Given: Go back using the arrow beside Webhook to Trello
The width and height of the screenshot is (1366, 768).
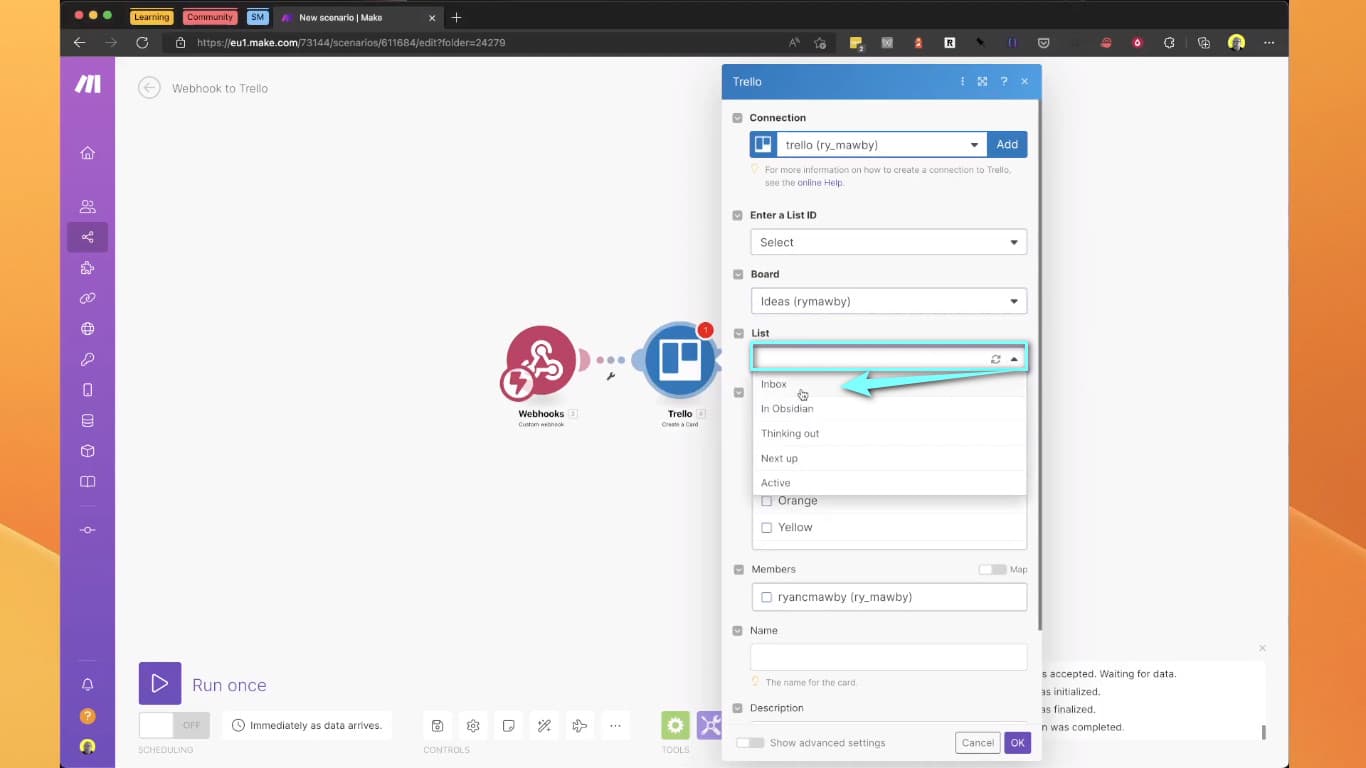Looking at the screenshot, I should 149,88.
